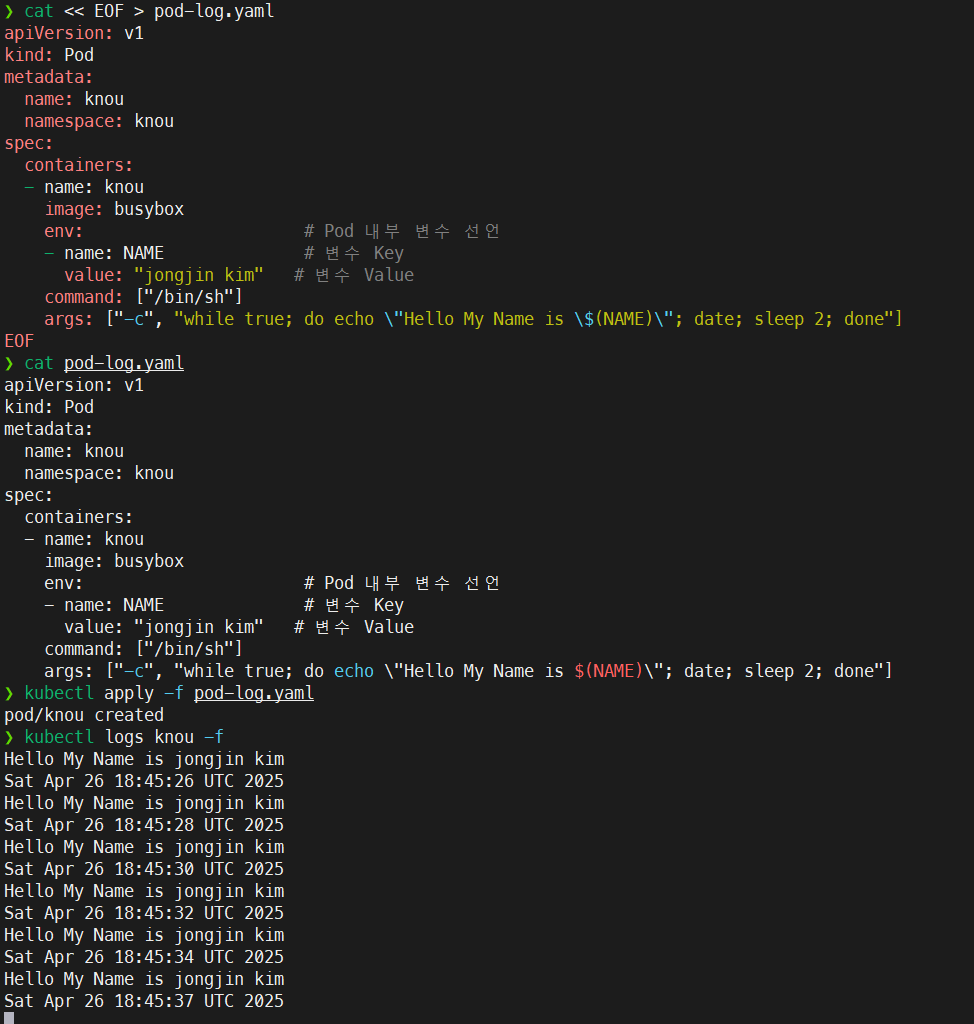
Task: Click the 'Sat Apr 26 18:45:30 UTC 2025' log line
Action: tap(144, 869)
